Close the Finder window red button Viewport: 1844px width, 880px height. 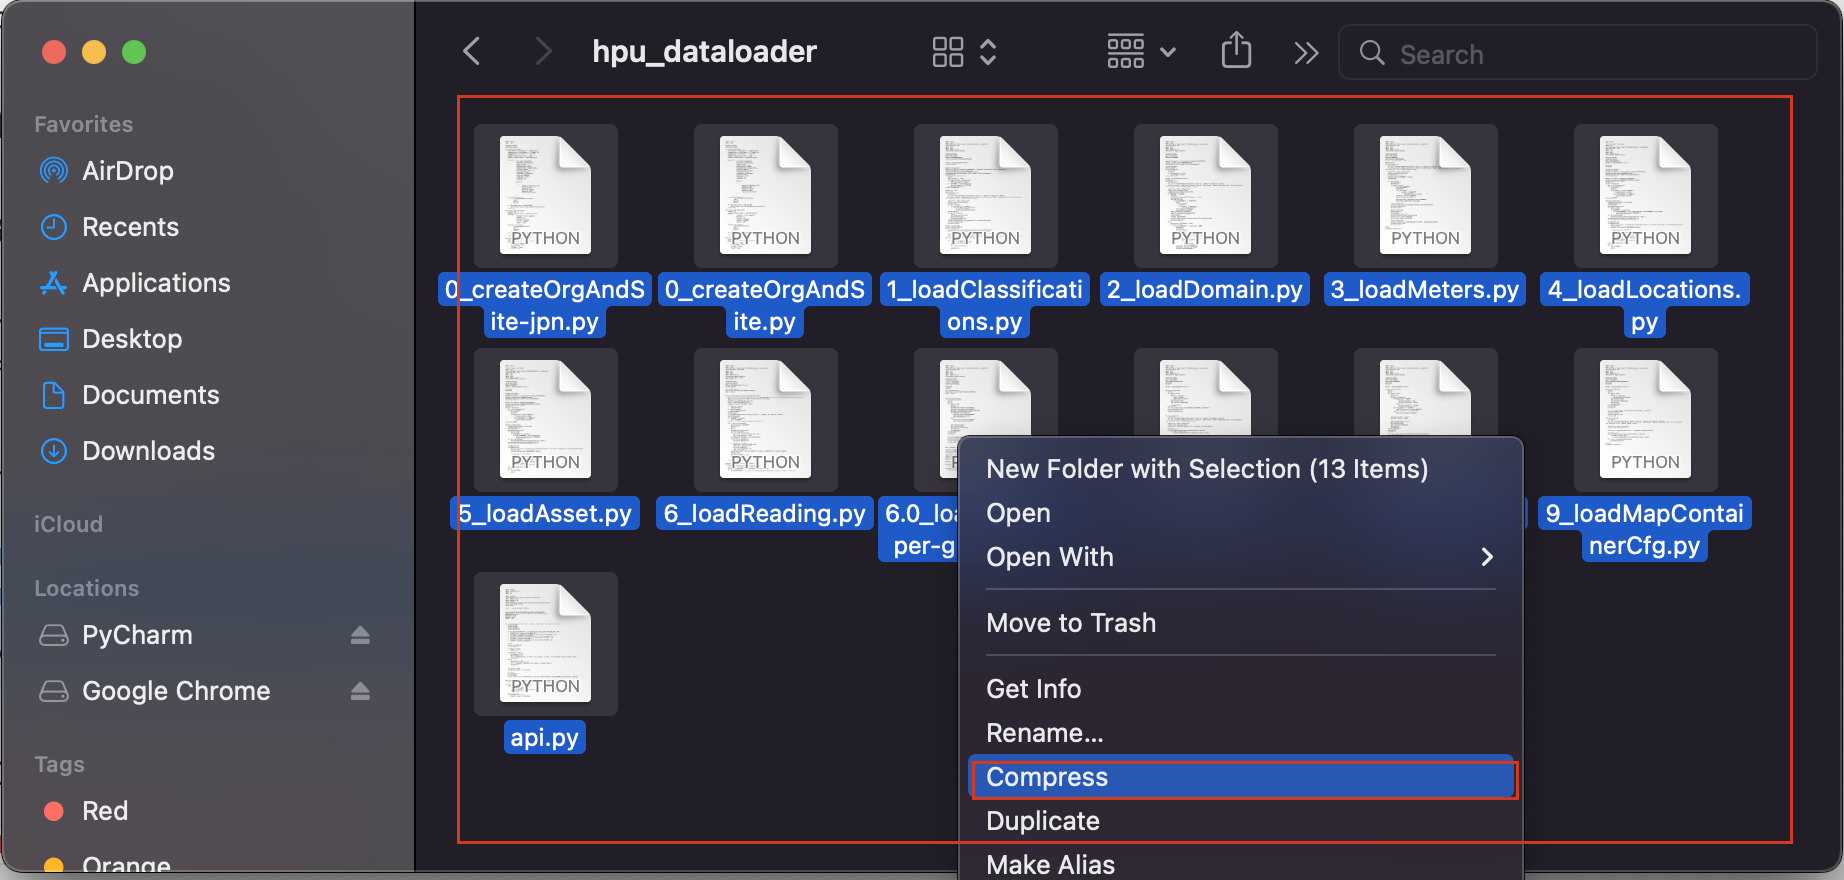point(54,52)
